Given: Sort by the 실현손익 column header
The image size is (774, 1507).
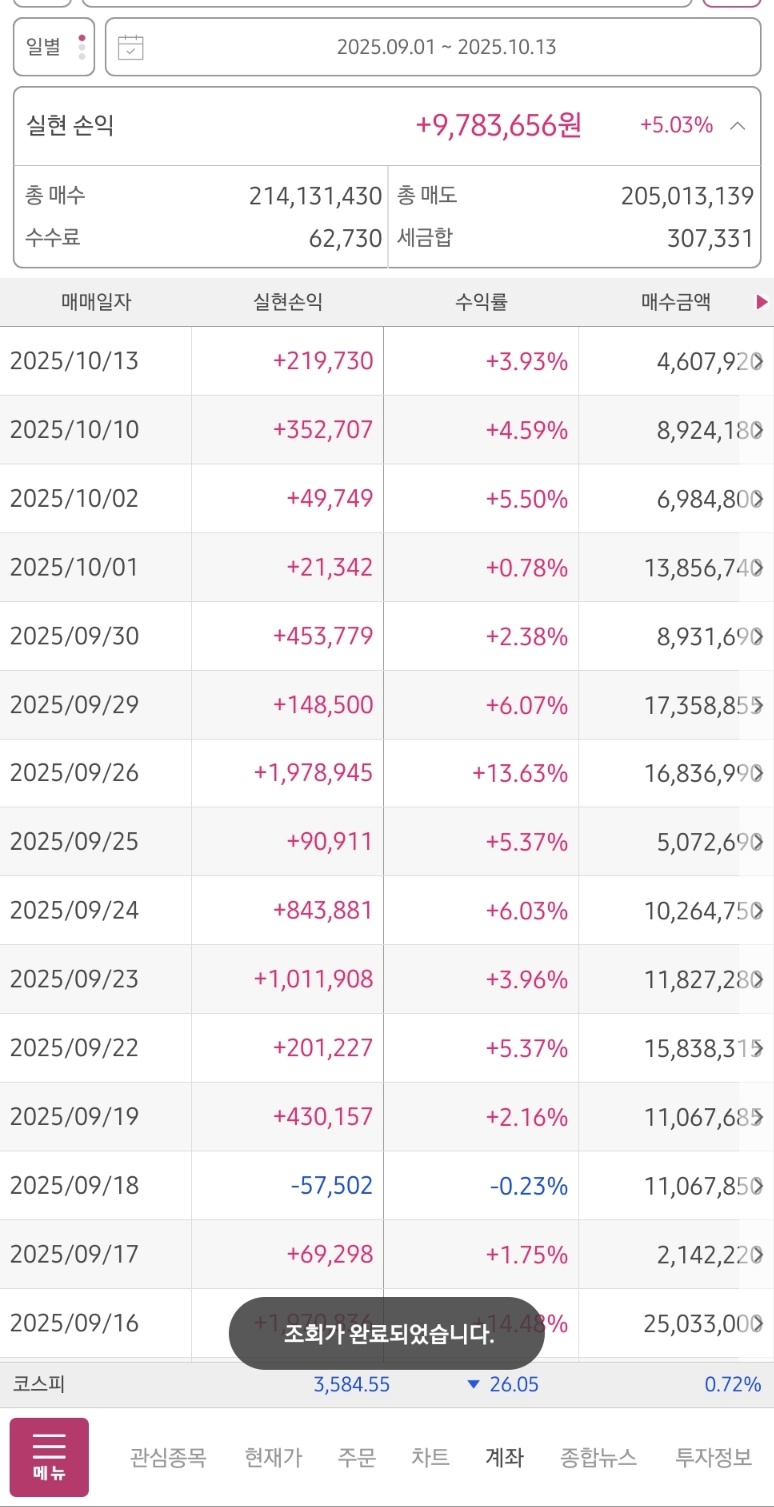Looking at the screenshot, I should coord(288,302).
